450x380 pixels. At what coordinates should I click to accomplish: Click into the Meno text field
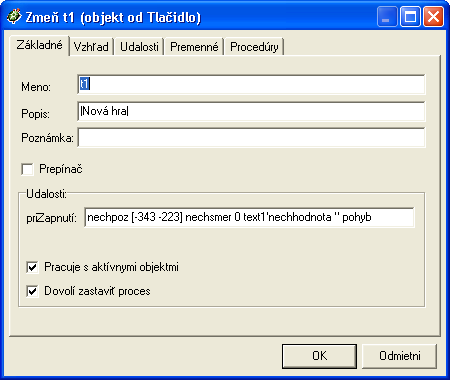[251, 84]
